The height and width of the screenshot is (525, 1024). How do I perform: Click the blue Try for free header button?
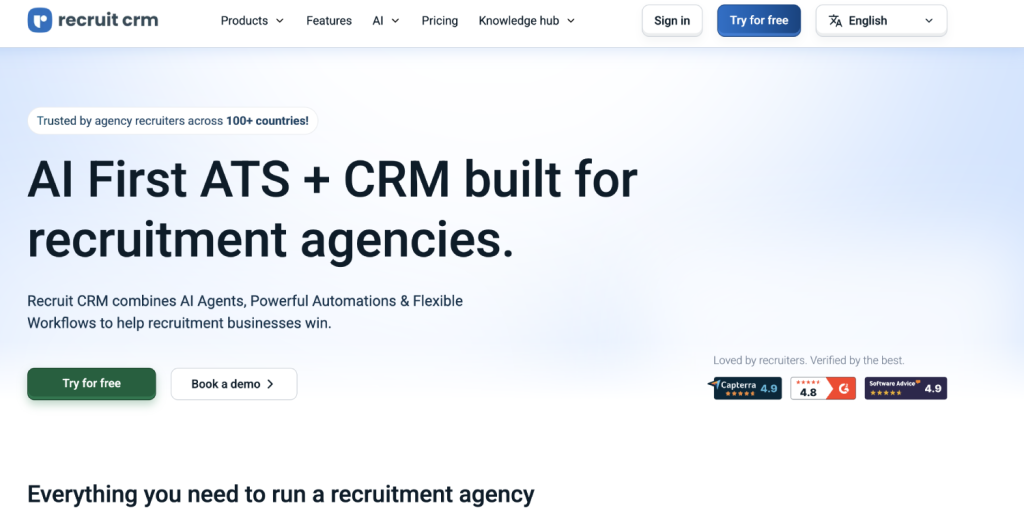click(x=759, y=20)
